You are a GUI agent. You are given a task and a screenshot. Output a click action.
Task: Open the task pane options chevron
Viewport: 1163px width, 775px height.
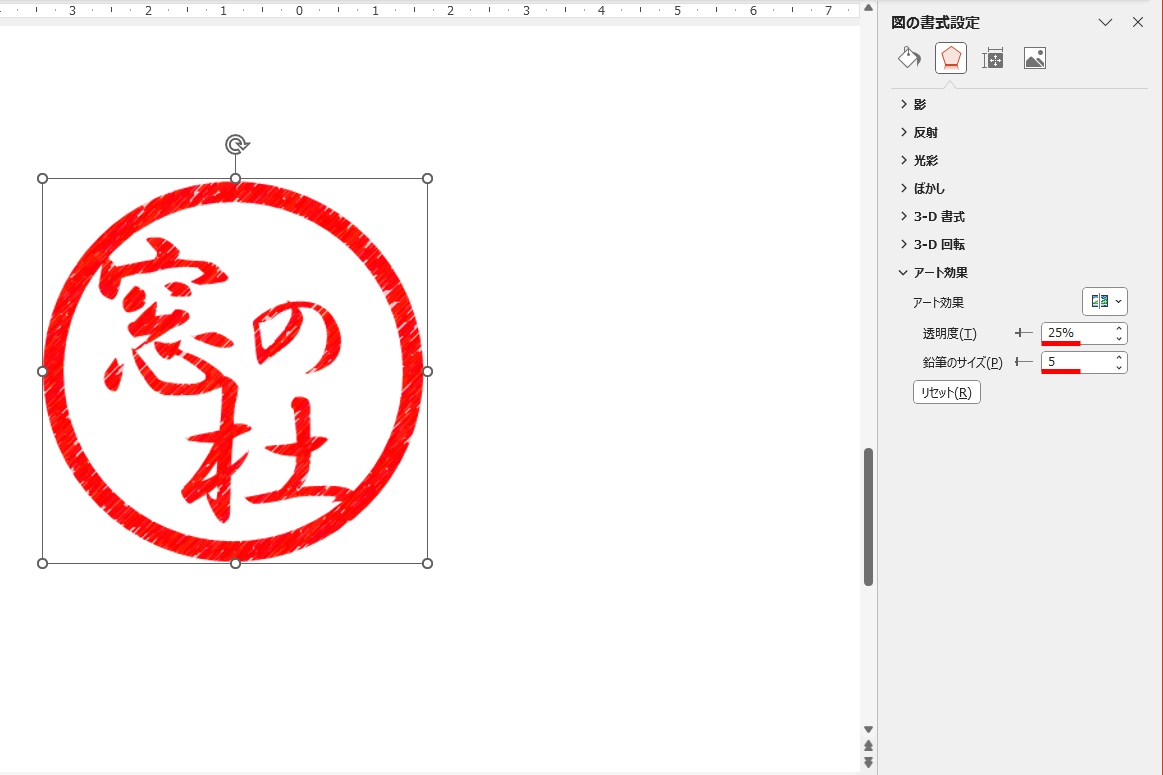(1105, 22)
